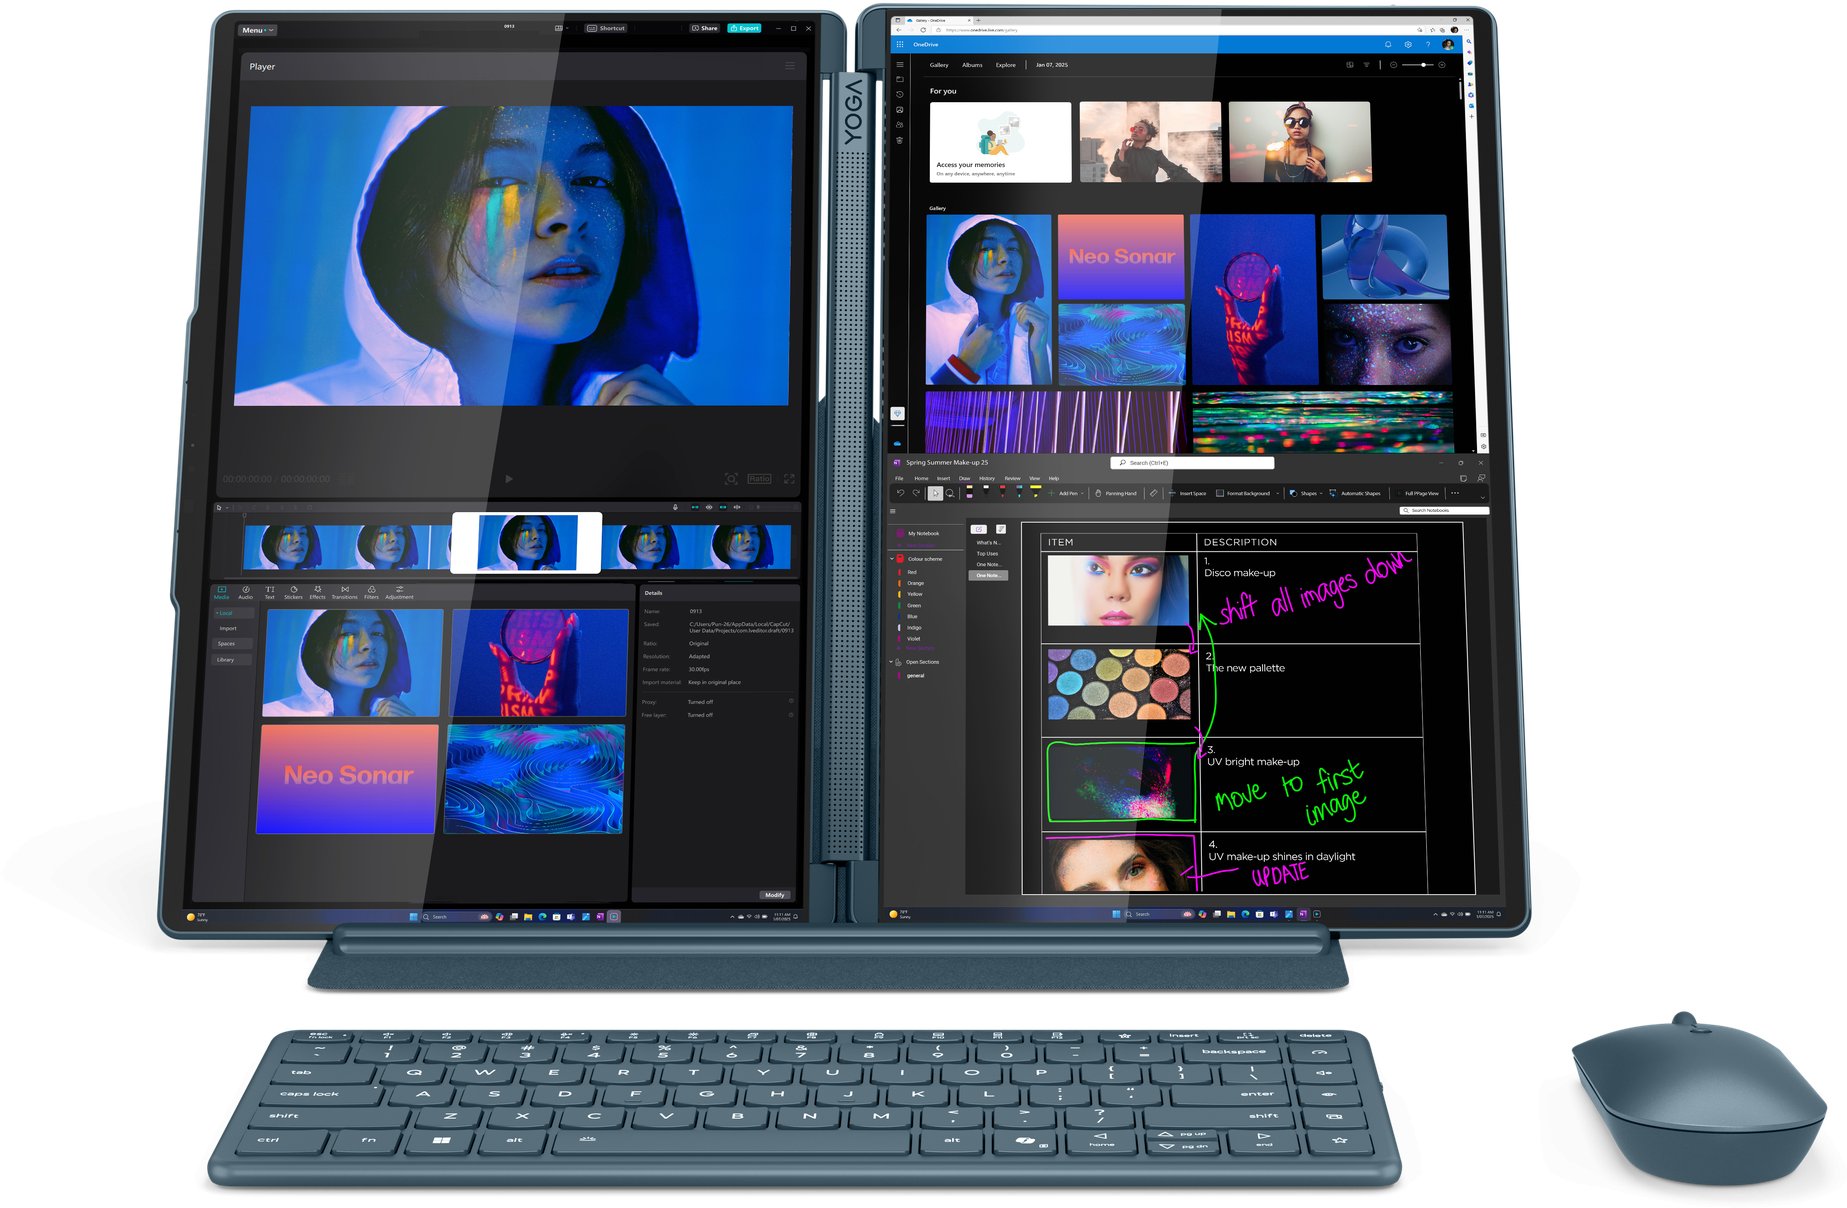Click the undo arrow in OneNote toolbar
The width and height of the screenshot is (1847, 1208).
coord(900,493)
